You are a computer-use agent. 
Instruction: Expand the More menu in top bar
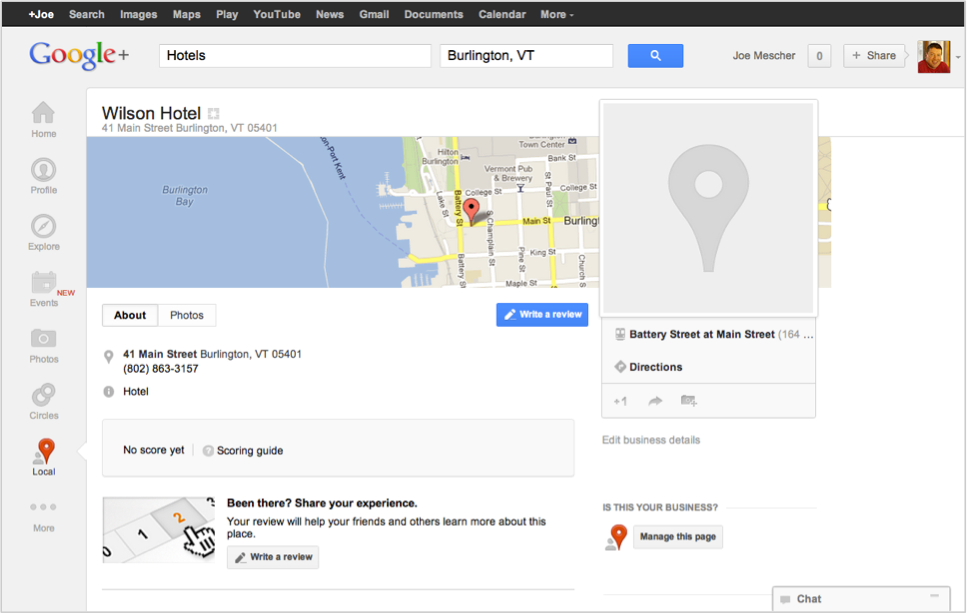(x=557, y=14)
